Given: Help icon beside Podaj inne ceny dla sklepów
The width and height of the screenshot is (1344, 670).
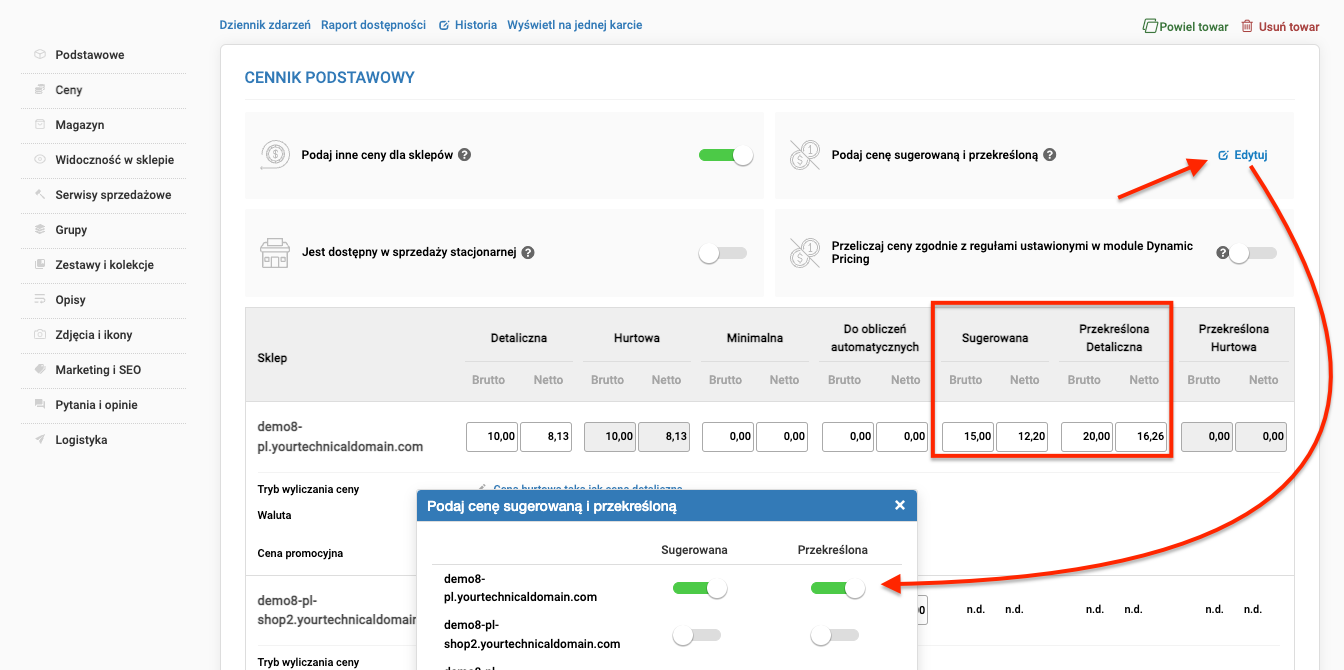Looking at the screenshot, I should 465,155.
